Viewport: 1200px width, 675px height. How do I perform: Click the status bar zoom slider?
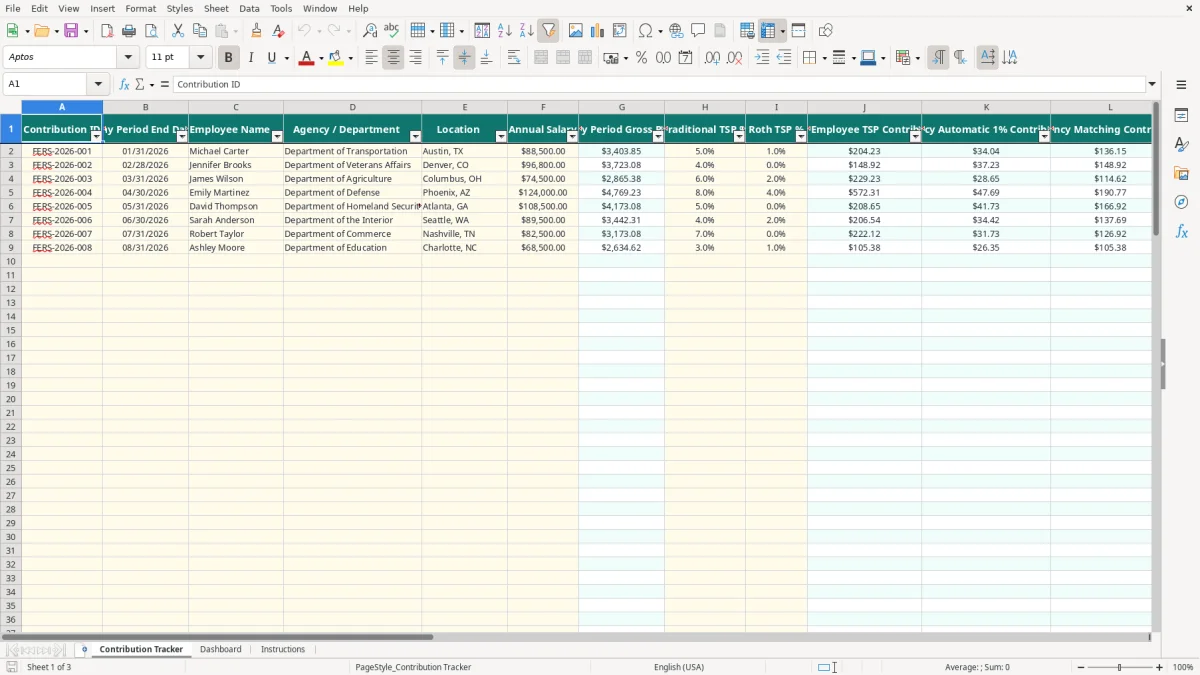click(1119, 667)
